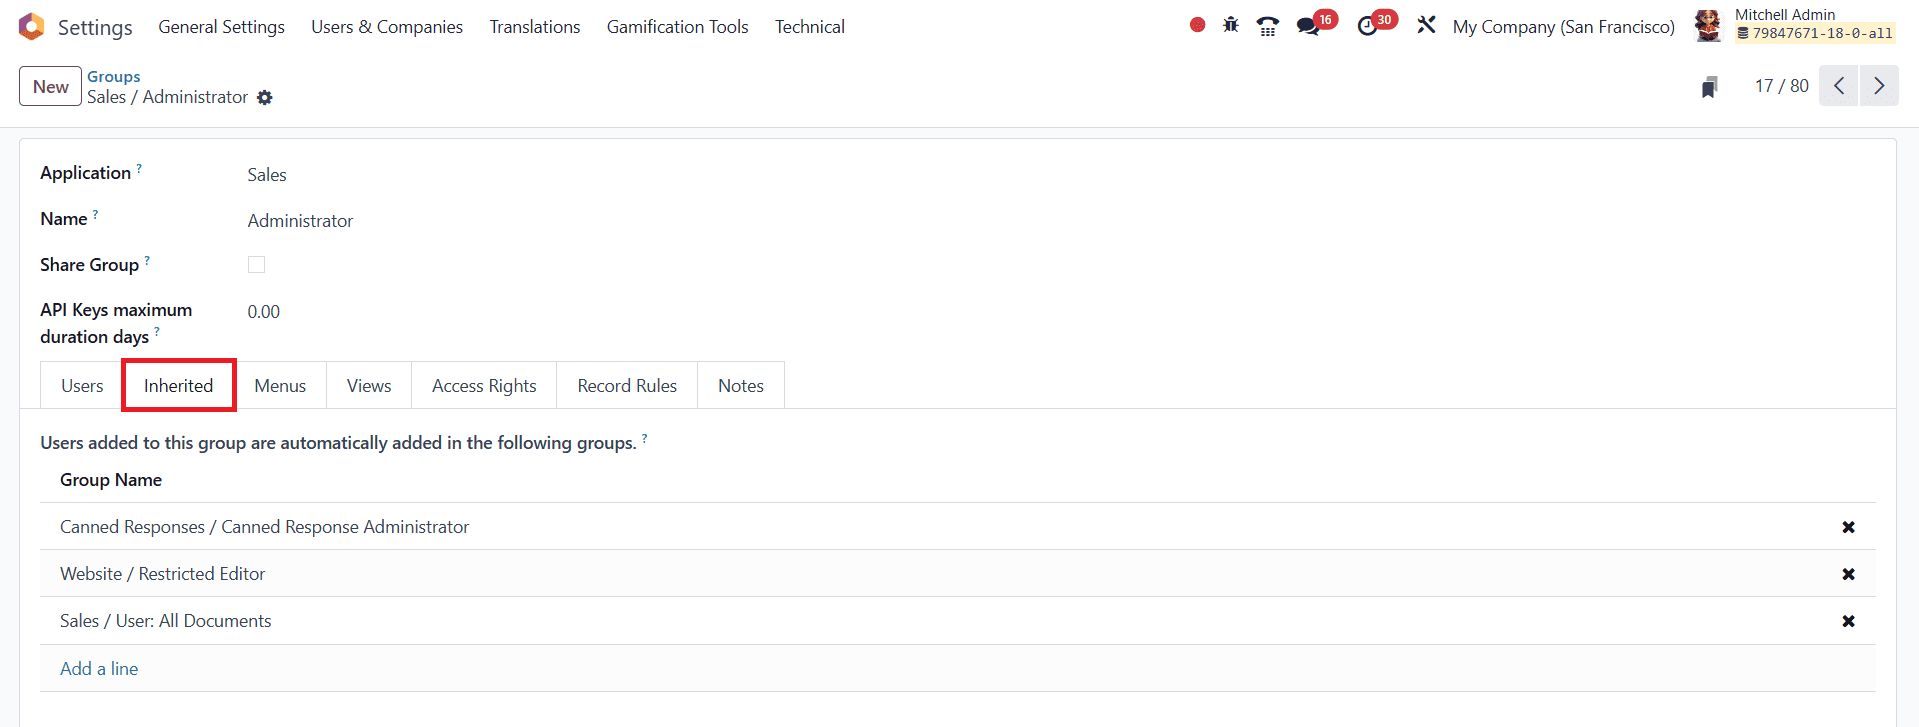This screenshot has width=1919, height=727.
Task: Switch to the Users tab
Action: (x=82, y=386)
